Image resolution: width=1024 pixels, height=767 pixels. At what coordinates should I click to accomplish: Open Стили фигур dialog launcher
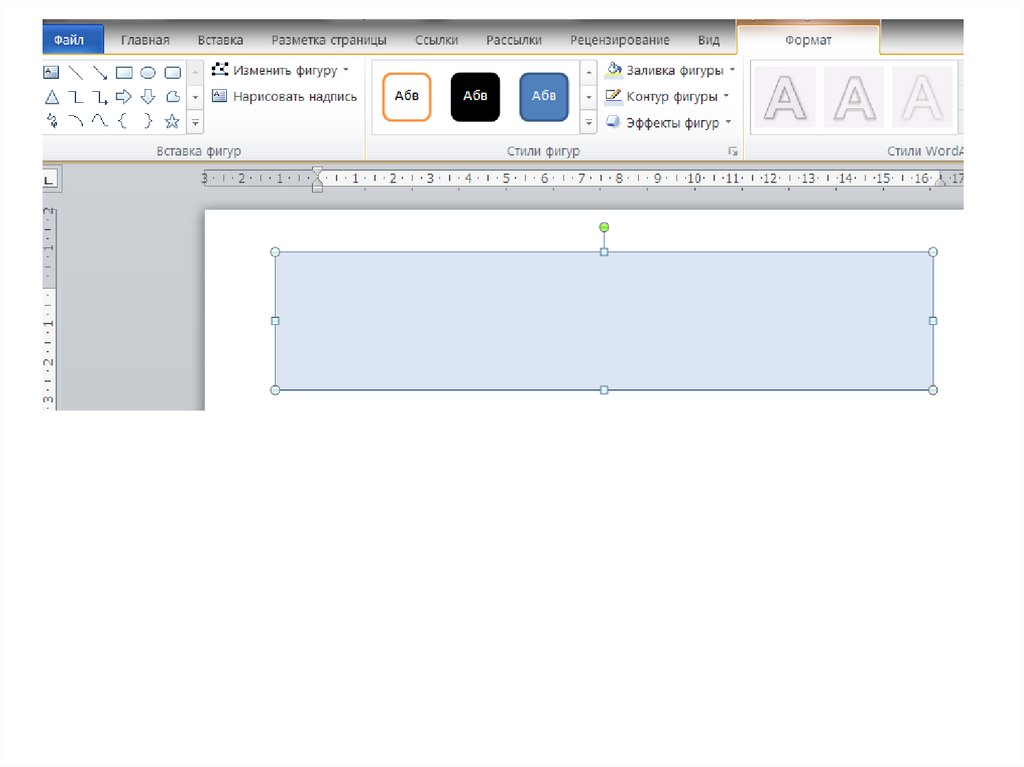tap(733, 152)
